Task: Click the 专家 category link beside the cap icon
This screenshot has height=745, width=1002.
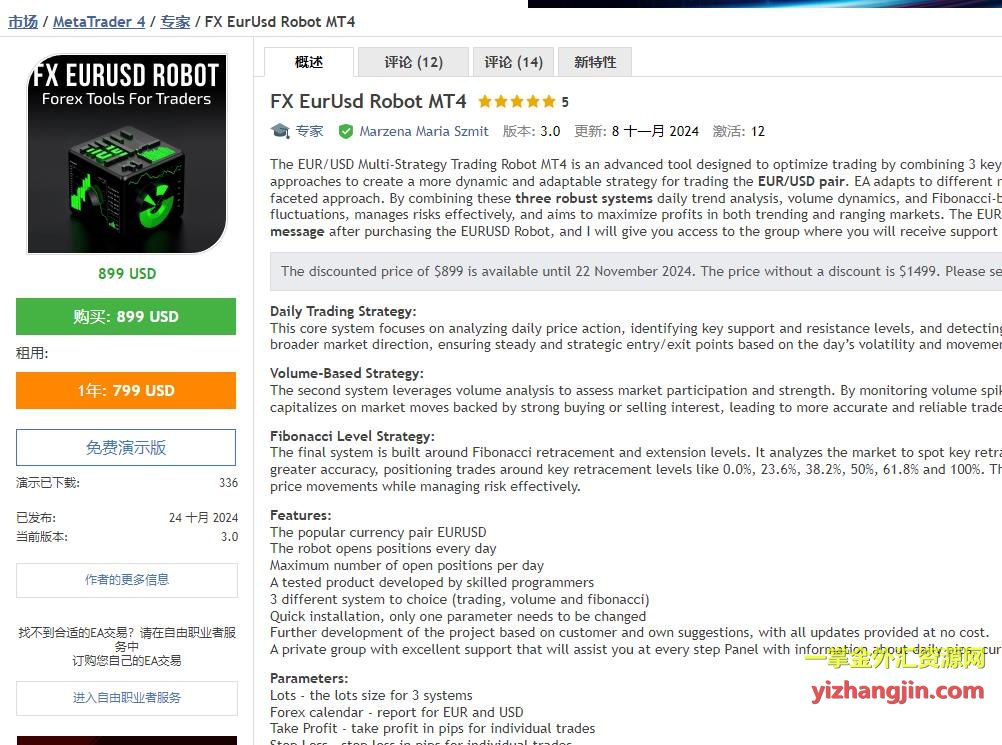Action: tap(309, 132)
